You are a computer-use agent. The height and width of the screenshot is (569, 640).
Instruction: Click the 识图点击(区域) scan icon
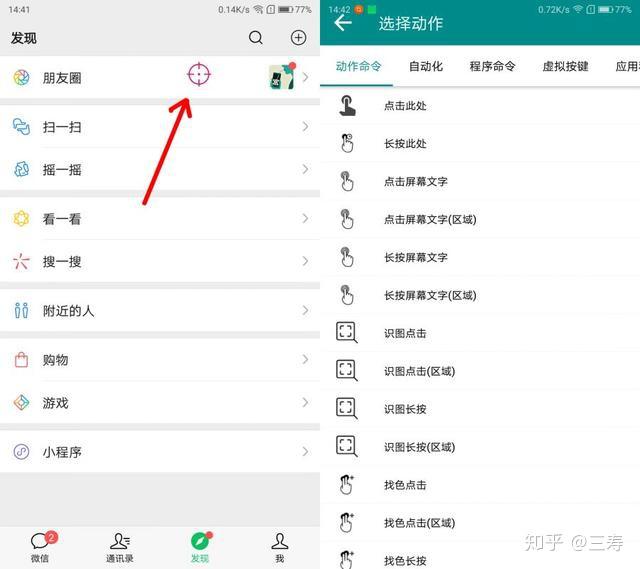[x=347, y=370]
